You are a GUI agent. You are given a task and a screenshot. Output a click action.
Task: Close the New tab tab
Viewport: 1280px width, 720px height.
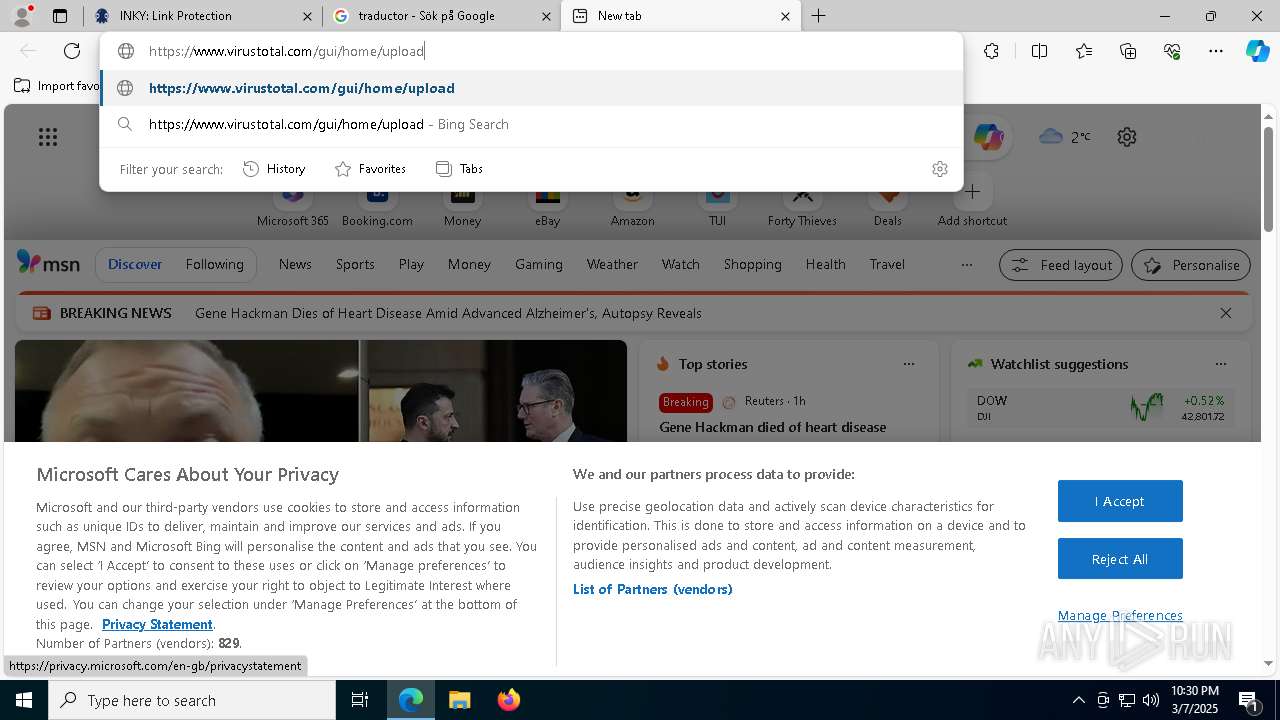(785, 16)
